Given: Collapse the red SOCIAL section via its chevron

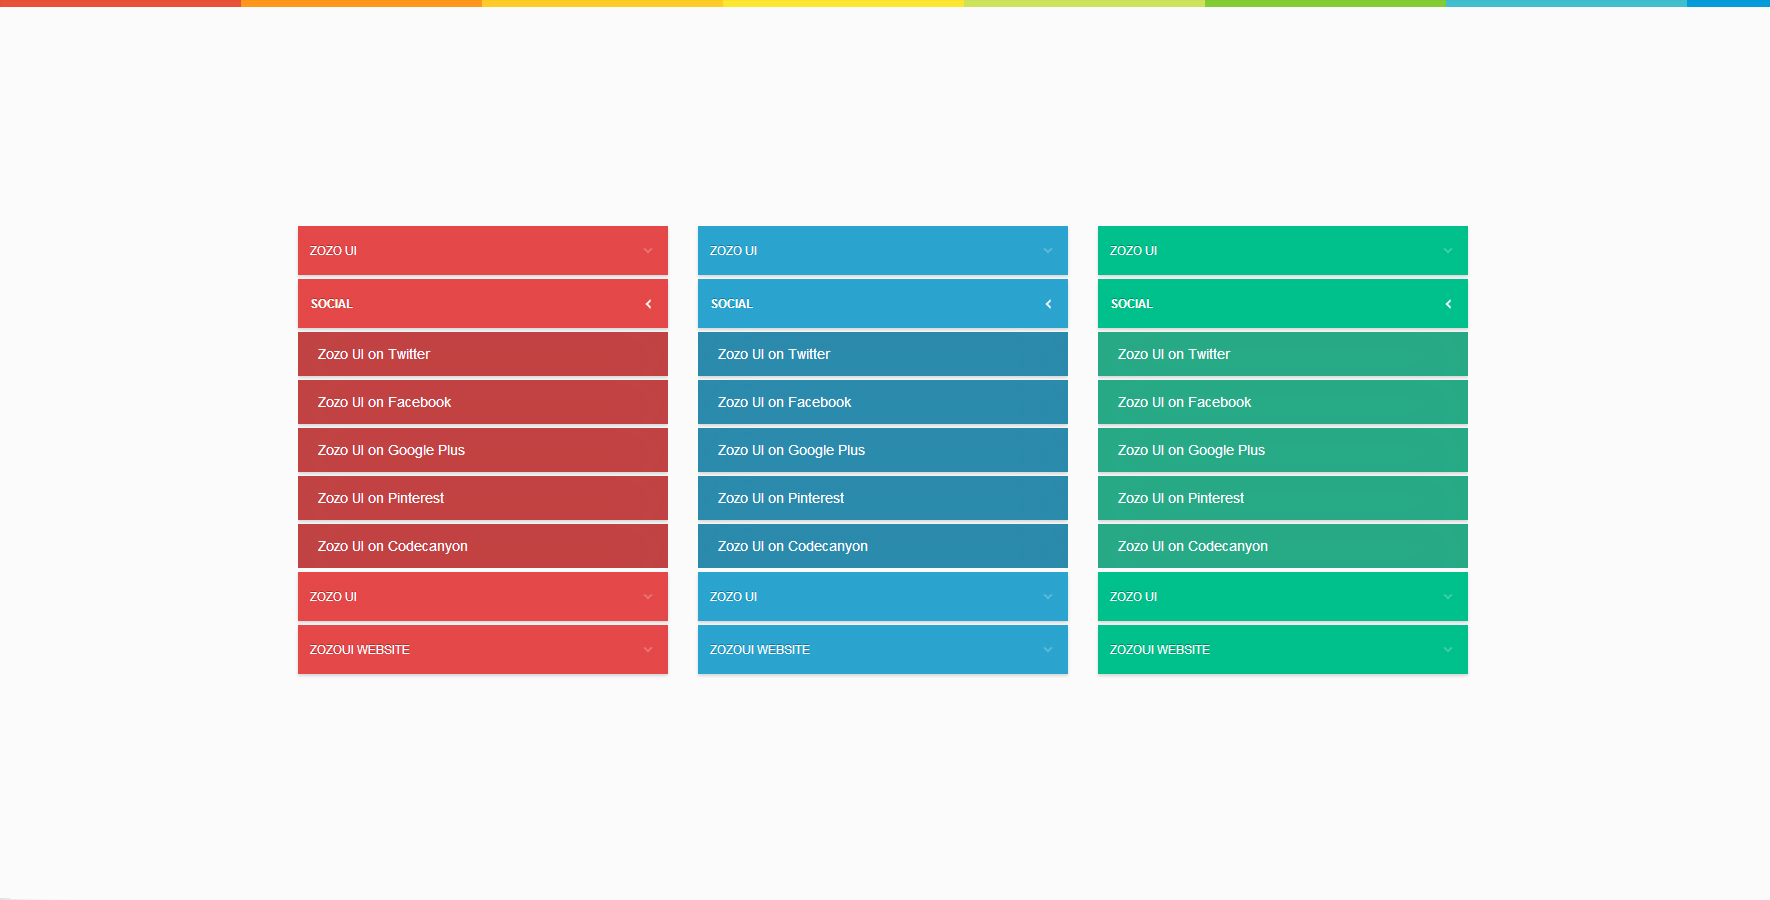Looking at the screenshot, I should (648, 304).
